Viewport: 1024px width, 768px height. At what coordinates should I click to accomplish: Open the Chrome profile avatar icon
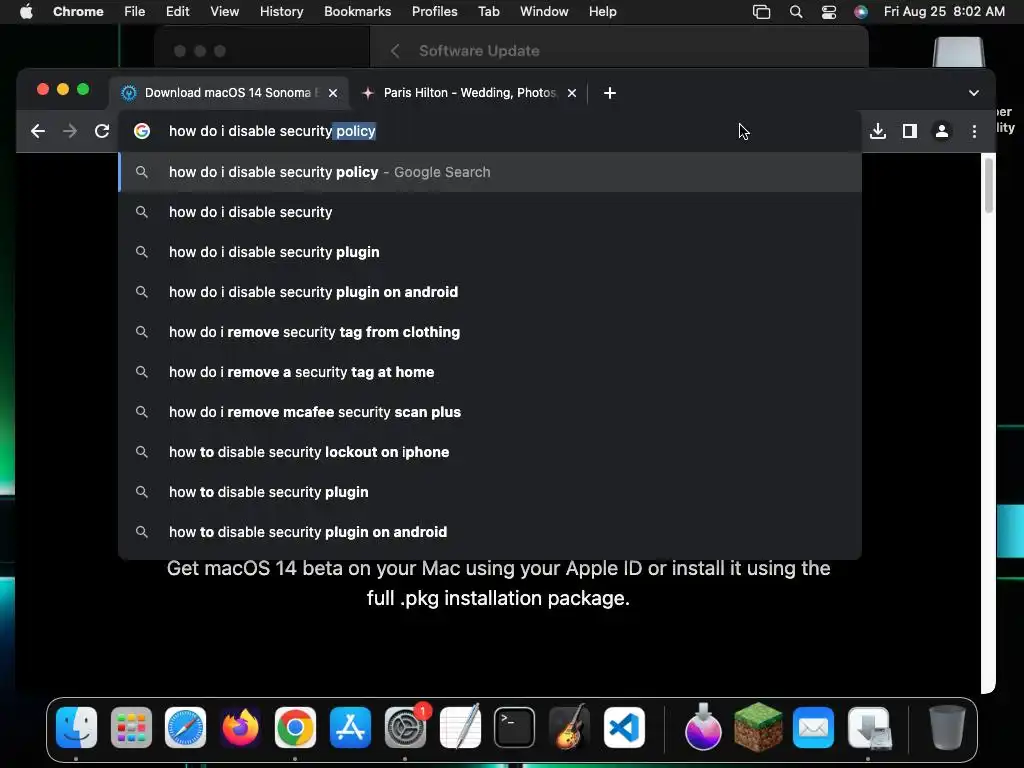pos(942,131)
